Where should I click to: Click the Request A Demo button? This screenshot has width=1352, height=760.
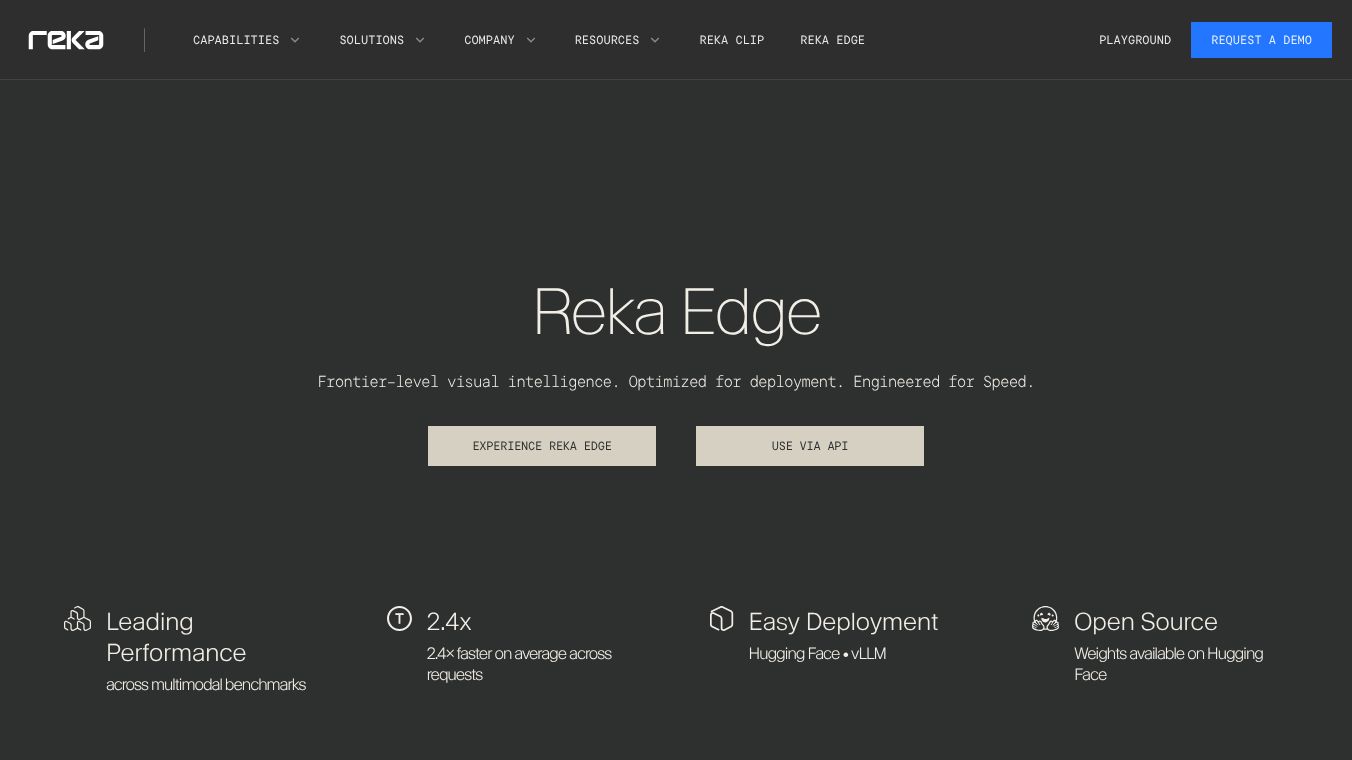coord(1261,40)
